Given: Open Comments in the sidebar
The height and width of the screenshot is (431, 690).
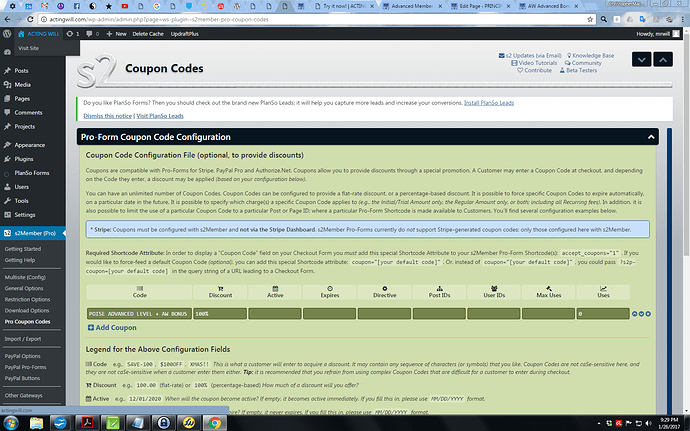Looking at the screenshot, I should [28, 113].
